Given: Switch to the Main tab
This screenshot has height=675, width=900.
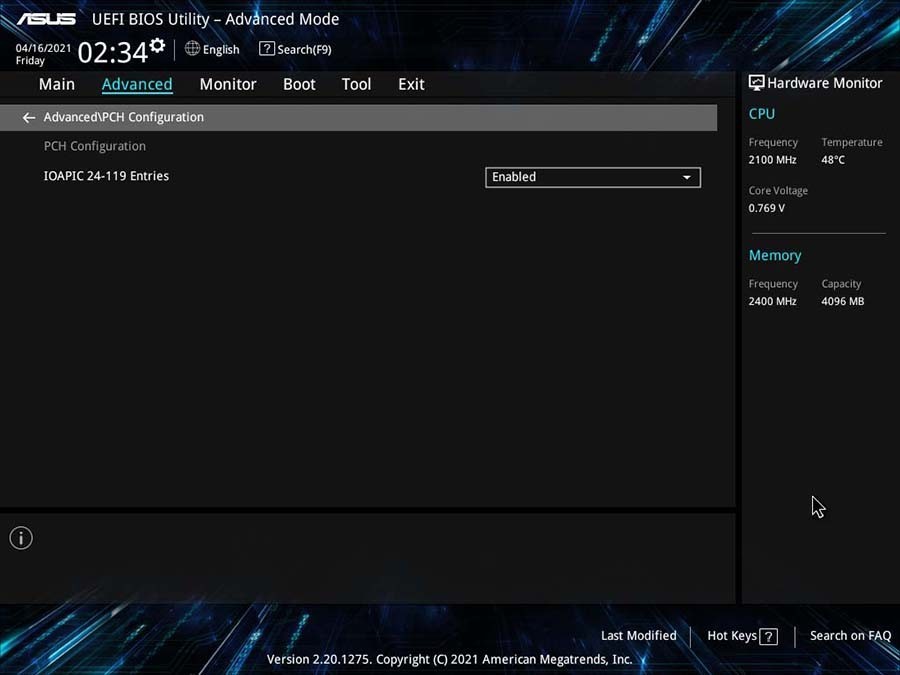Looking at the screenshot, I should pyautogui.click(x=57, y=84).
